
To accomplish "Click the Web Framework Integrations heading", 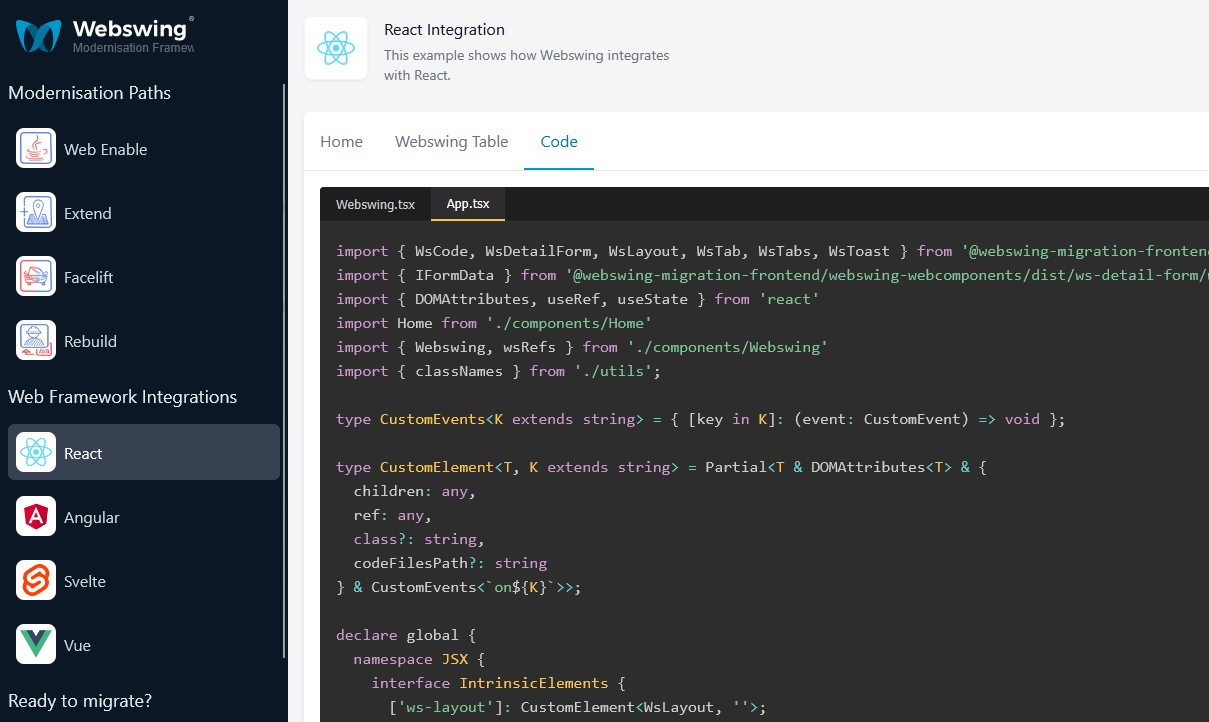I will 123,397.
